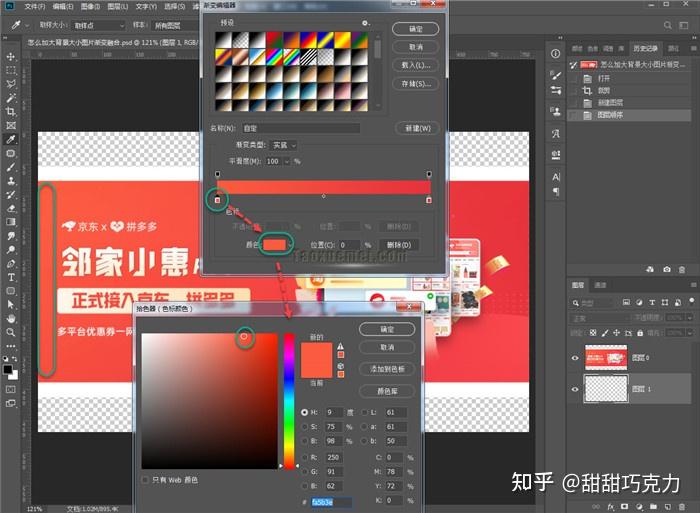This screenshot has width=700, height=513.
Task: Switch to the 历史记录 tab
Action: 645,48
